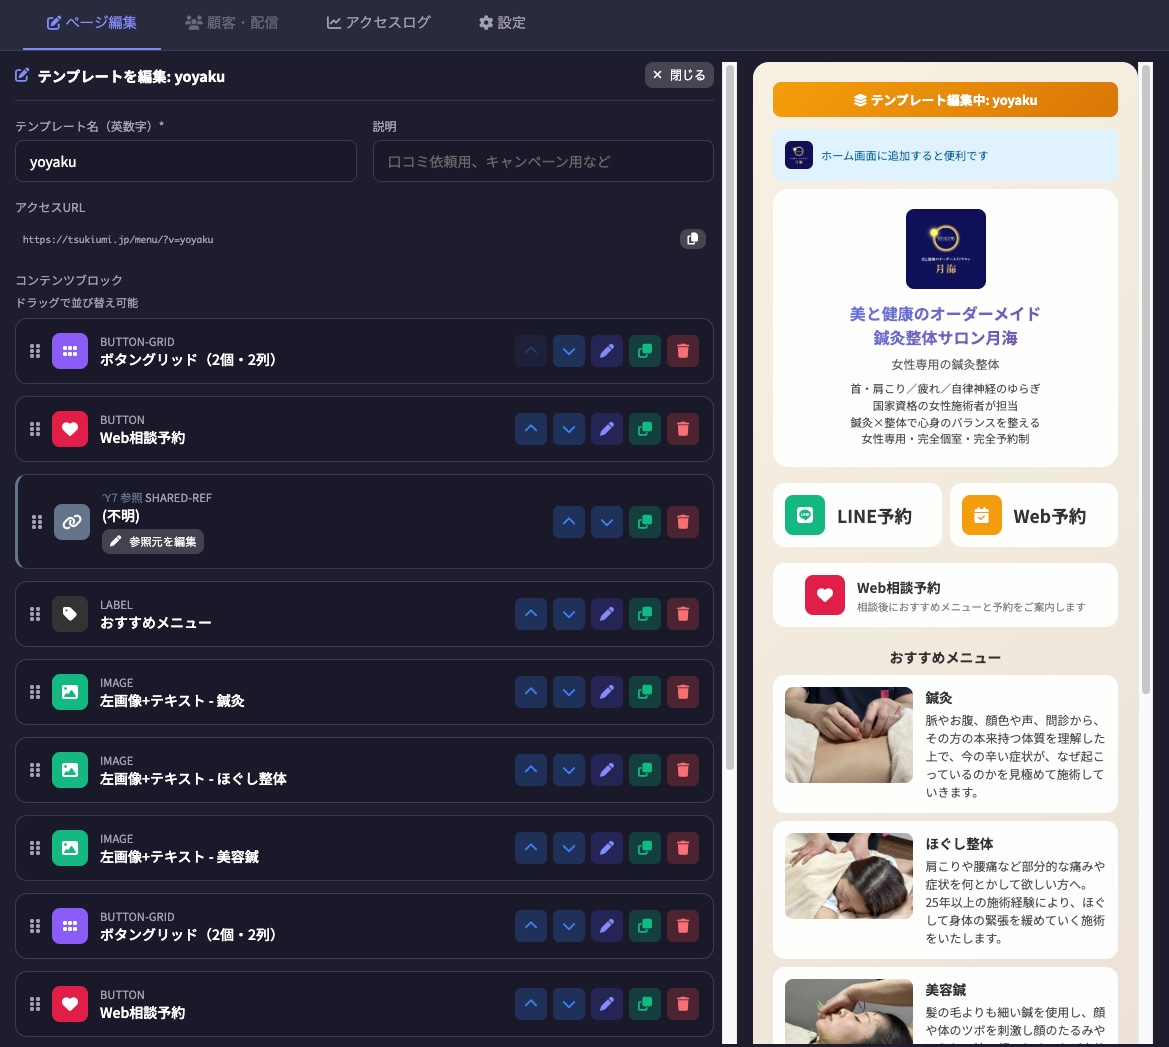Click the 美容鍼 heading in preview

click(945, 990)
